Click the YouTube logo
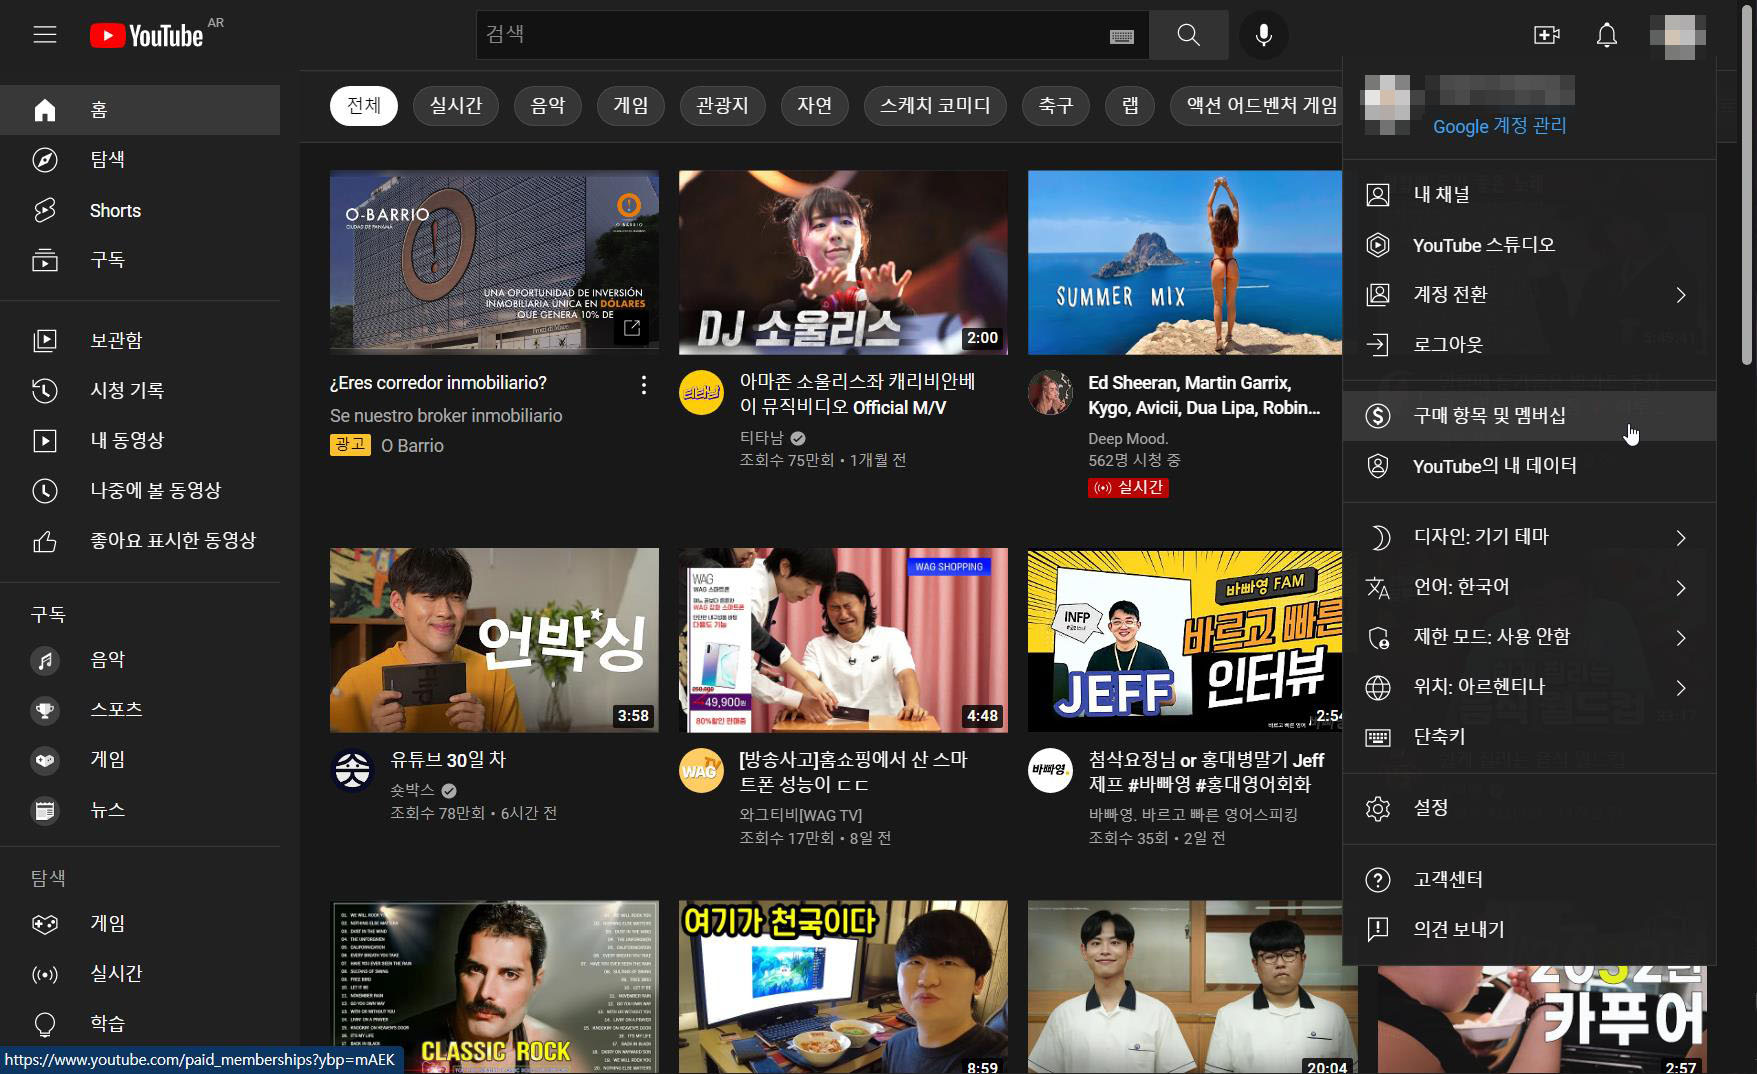Screen dimensions: 1757x1074 (x=147, y=35)
